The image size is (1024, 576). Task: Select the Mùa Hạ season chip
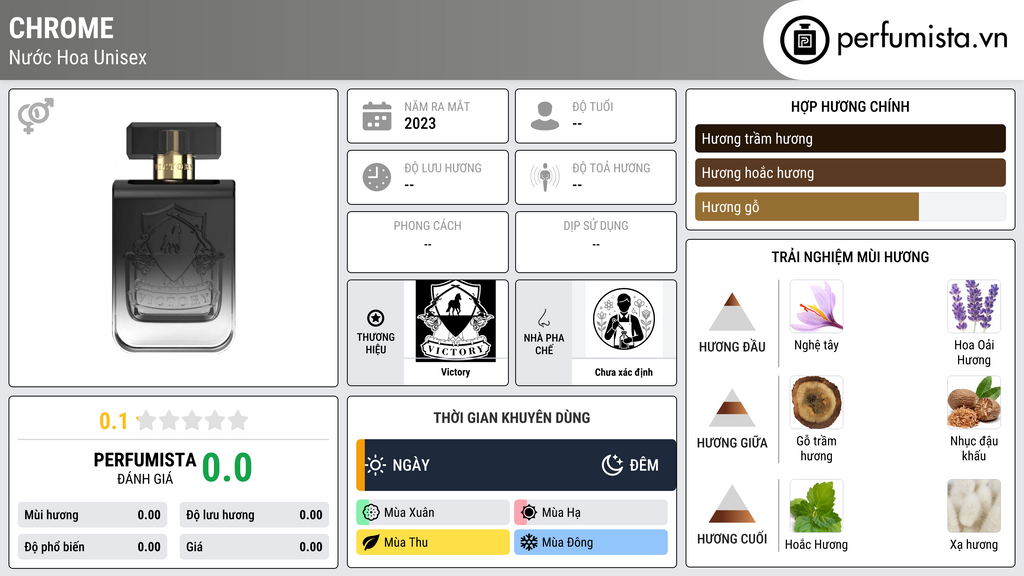coord(591,513)
